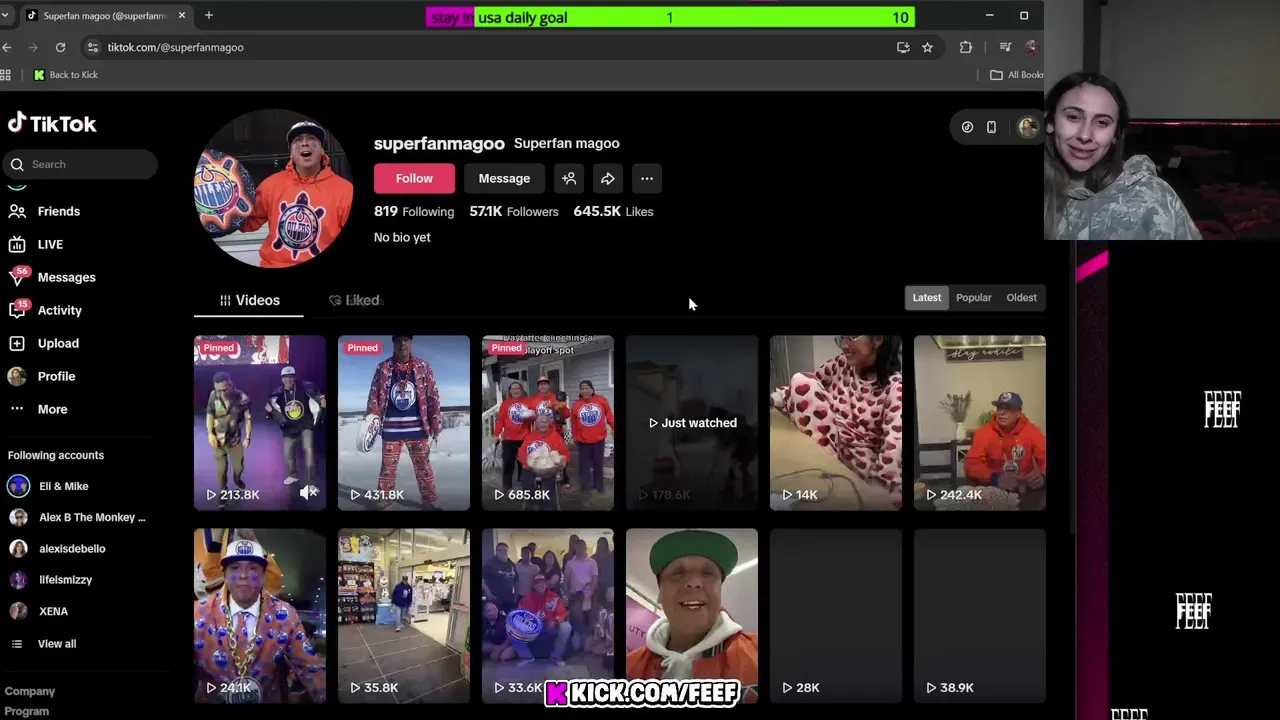Screen dimensions: 1280x720
Task: Click the Message button
Action: (x=504, y=178)
